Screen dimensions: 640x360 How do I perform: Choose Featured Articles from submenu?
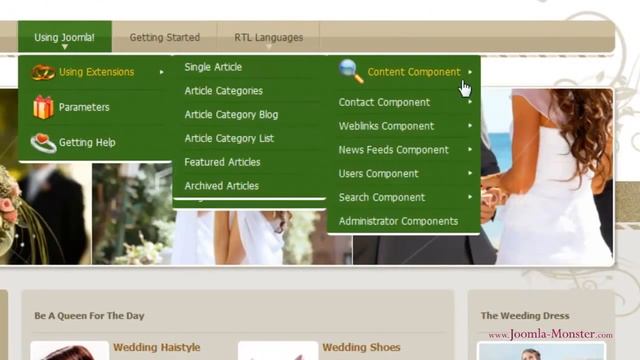coord(222,162)
